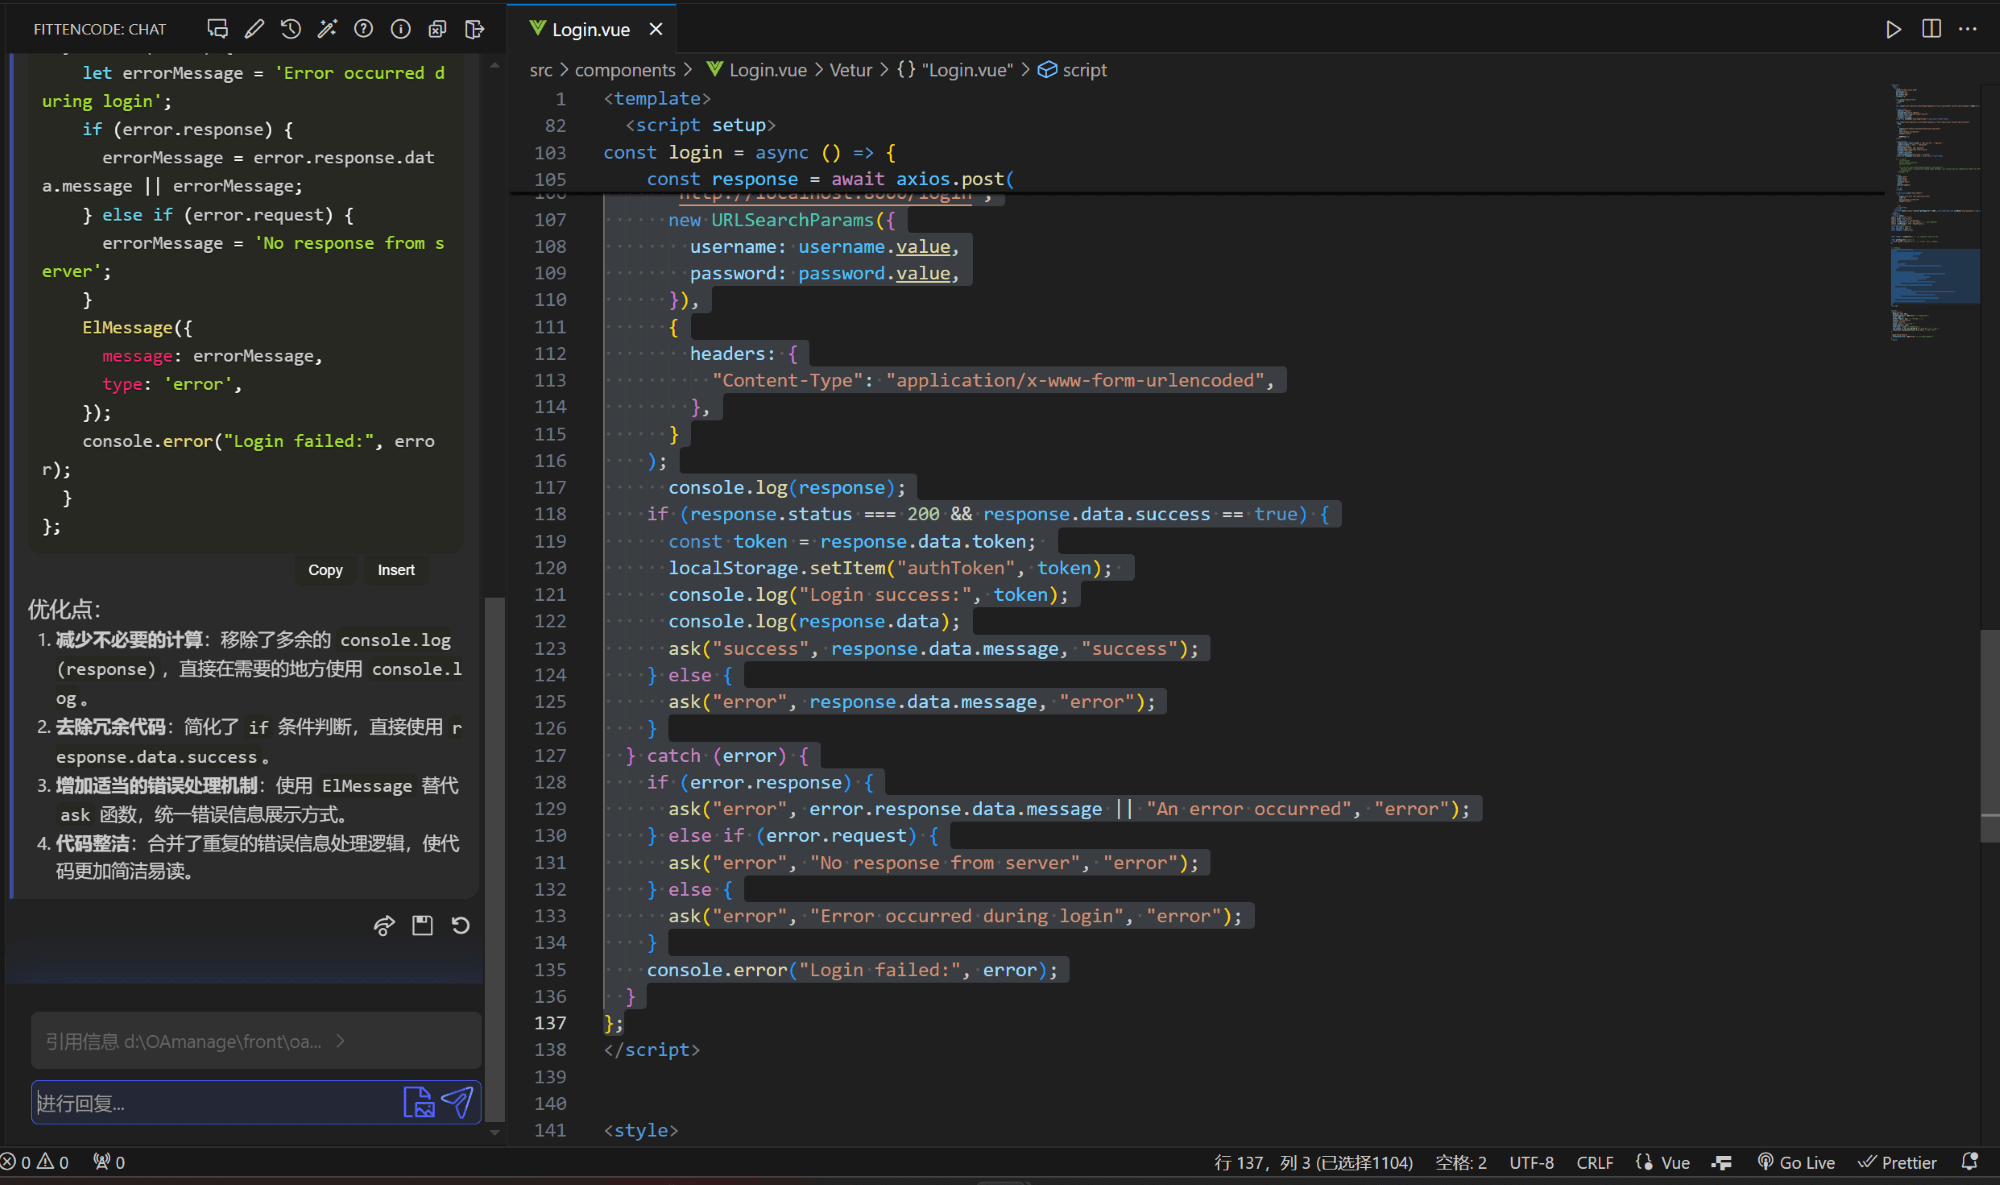The image size is (2000, 1185).
Task: Open the "Login.vue" object breadcrumb
Action: [955, 70]
